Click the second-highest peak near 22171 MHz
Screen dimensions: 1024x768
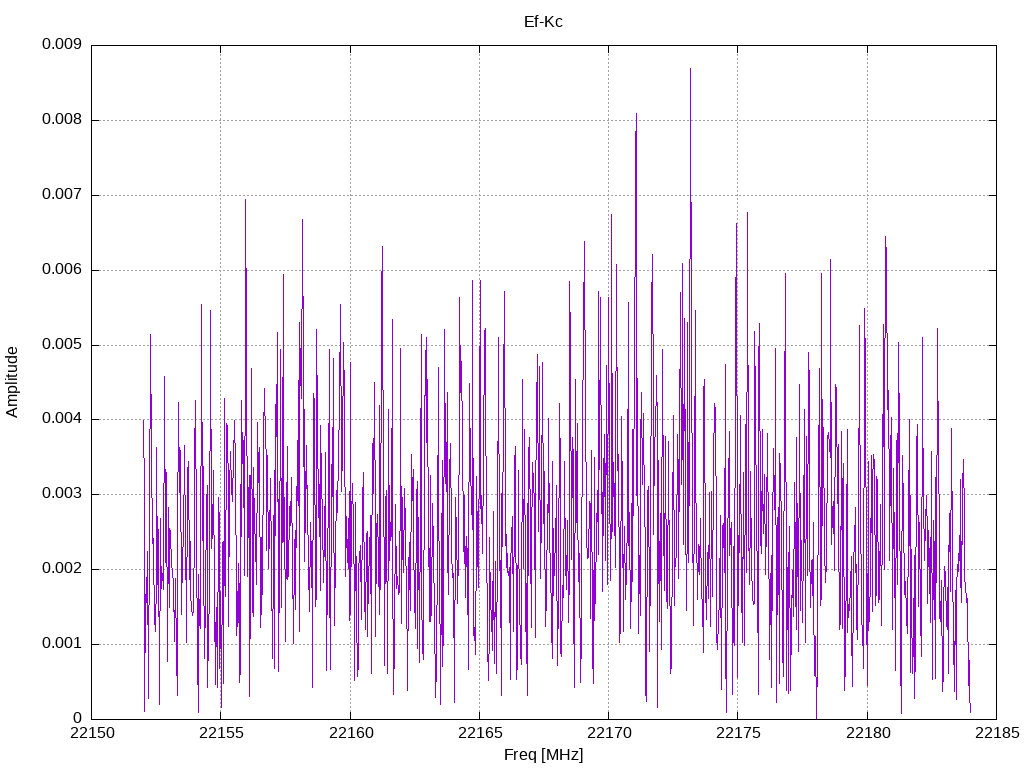pyautogui.click(x=636, y=115)
